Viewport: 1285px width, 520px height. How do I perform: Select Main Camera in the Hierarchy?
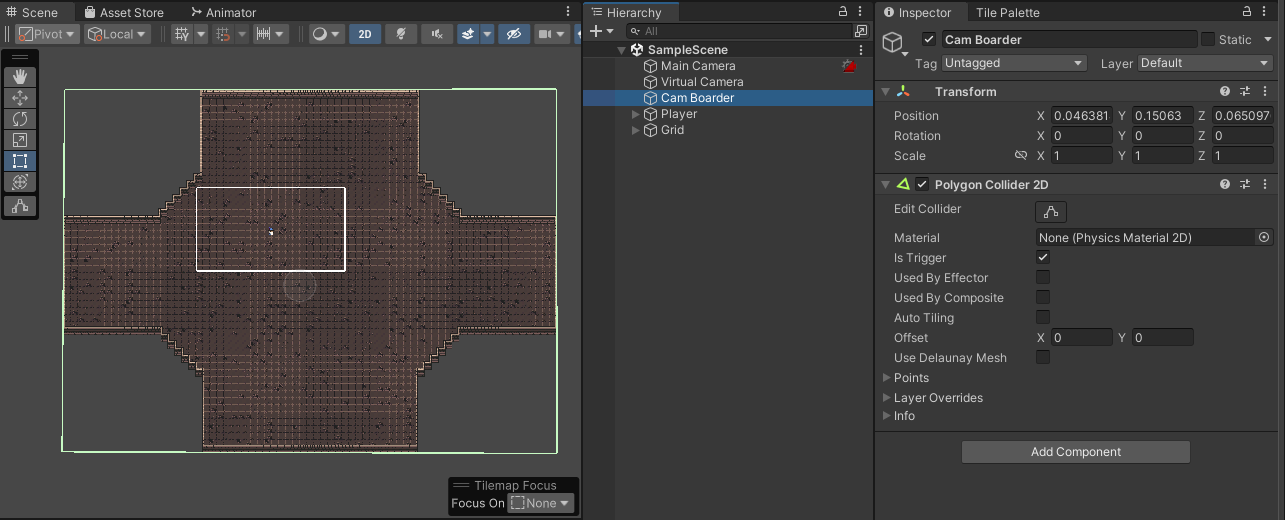pyautogui.click(x=698, y=66)
